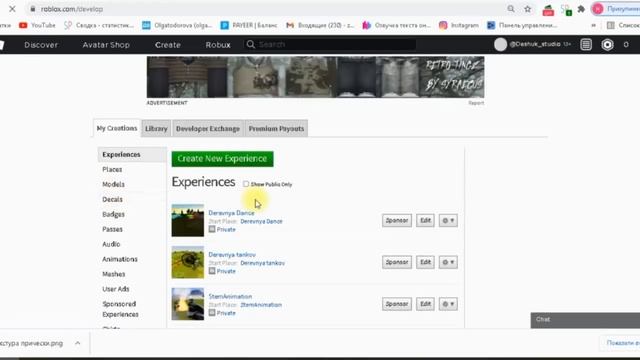Report the advertisement banner
The image size is (640, 360).
click(x=476, y=103)
